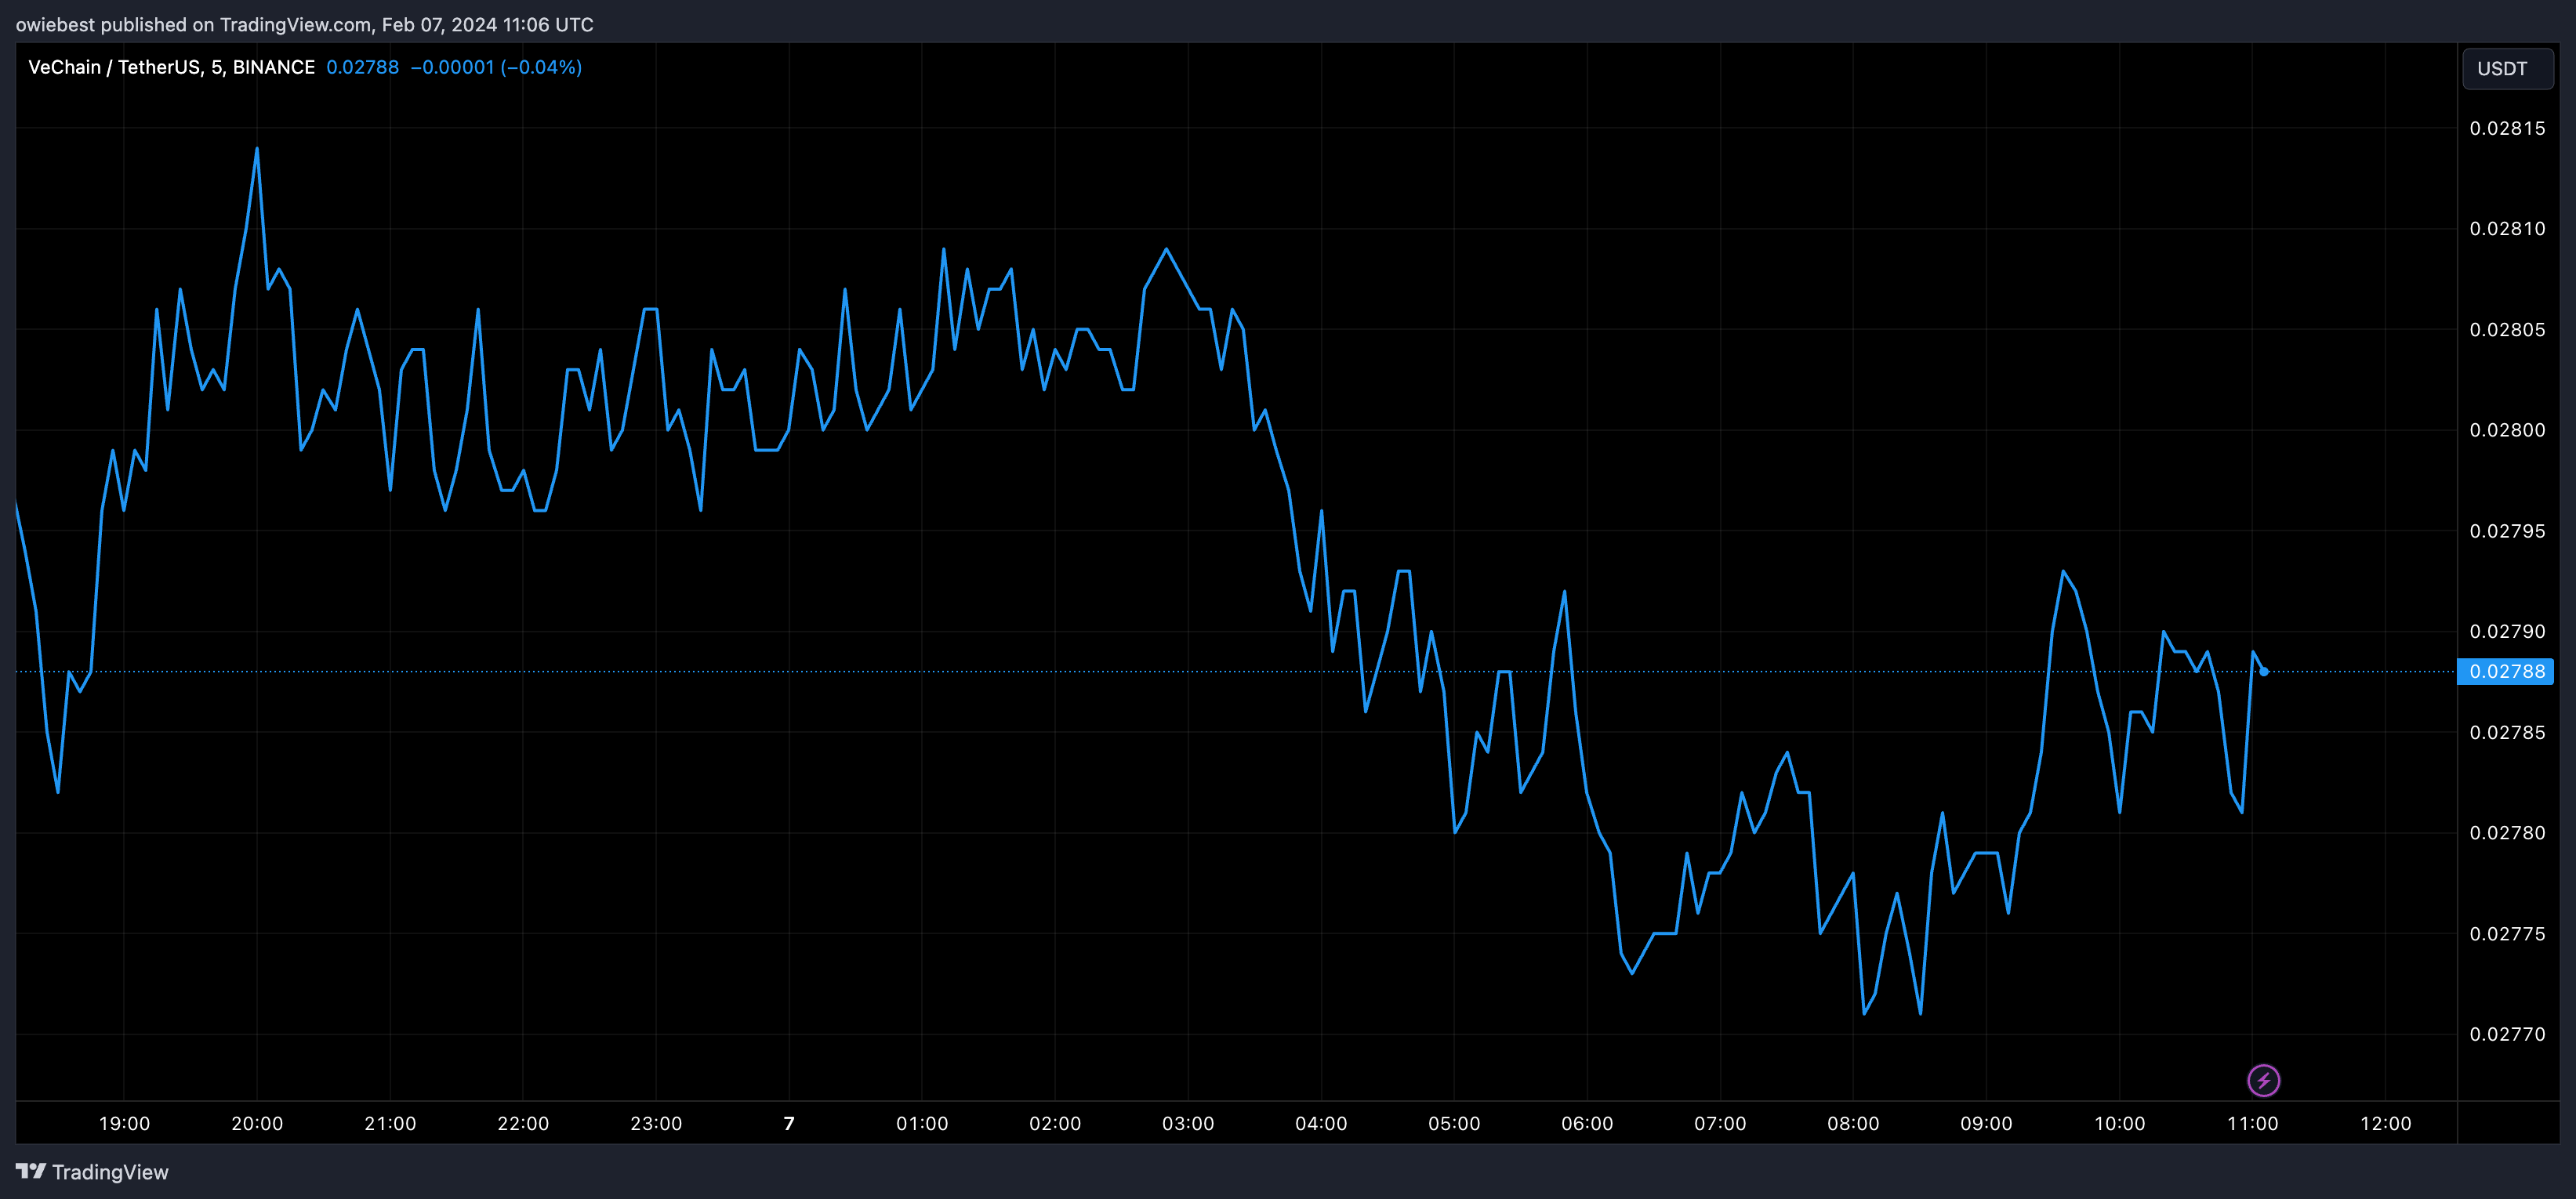This screenshot has width=2576, height=1199.
Task: Click the 0.02815 price scale label
Action: tap(2507, 128)
